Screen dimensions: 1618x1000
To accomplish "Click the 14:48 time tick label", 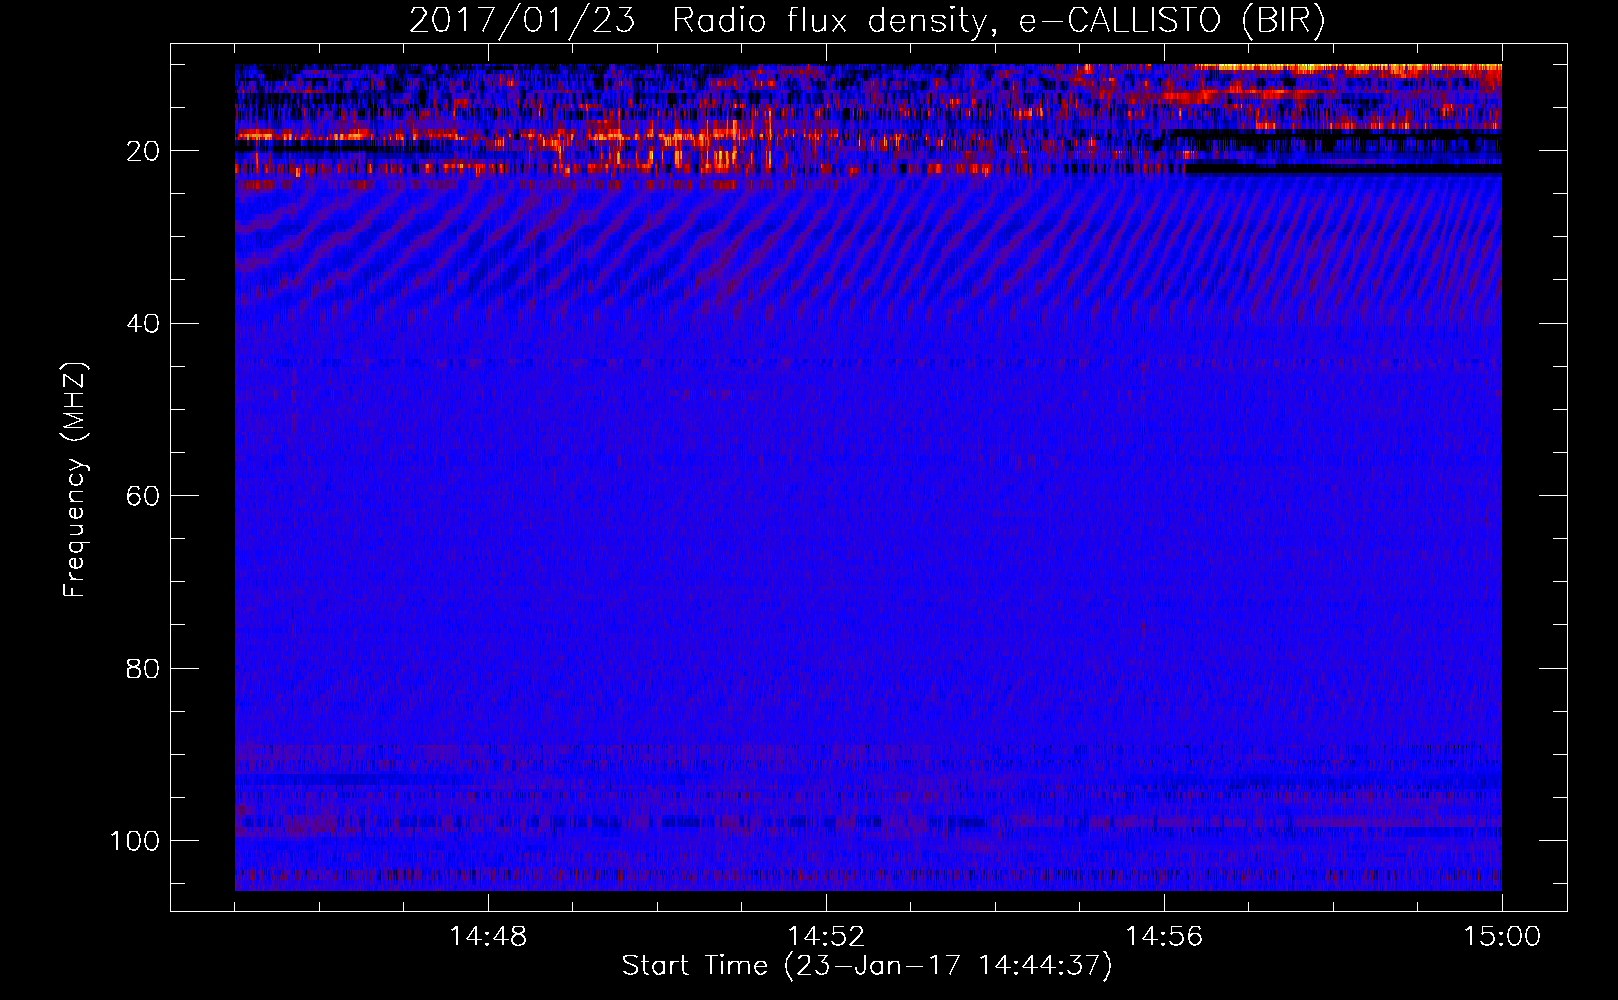I will [488, 937].
